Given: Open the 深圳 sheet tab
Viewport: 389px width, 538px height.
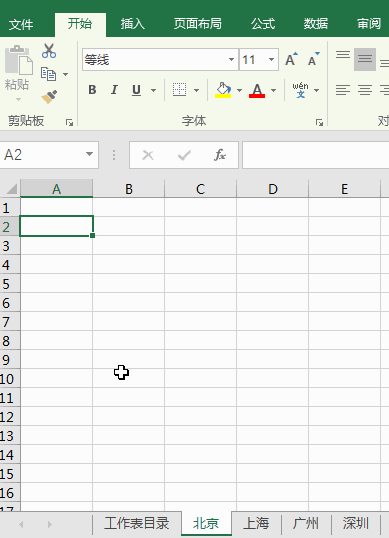Looking at the screenshot, I should tap(356, 524).
